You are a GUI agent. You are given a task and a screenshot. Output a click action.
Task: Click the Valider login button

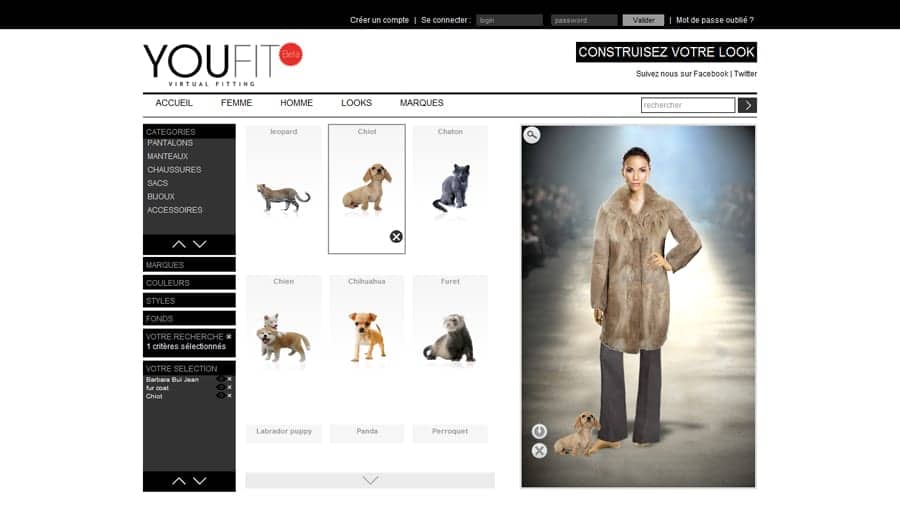tap(643, 20)
